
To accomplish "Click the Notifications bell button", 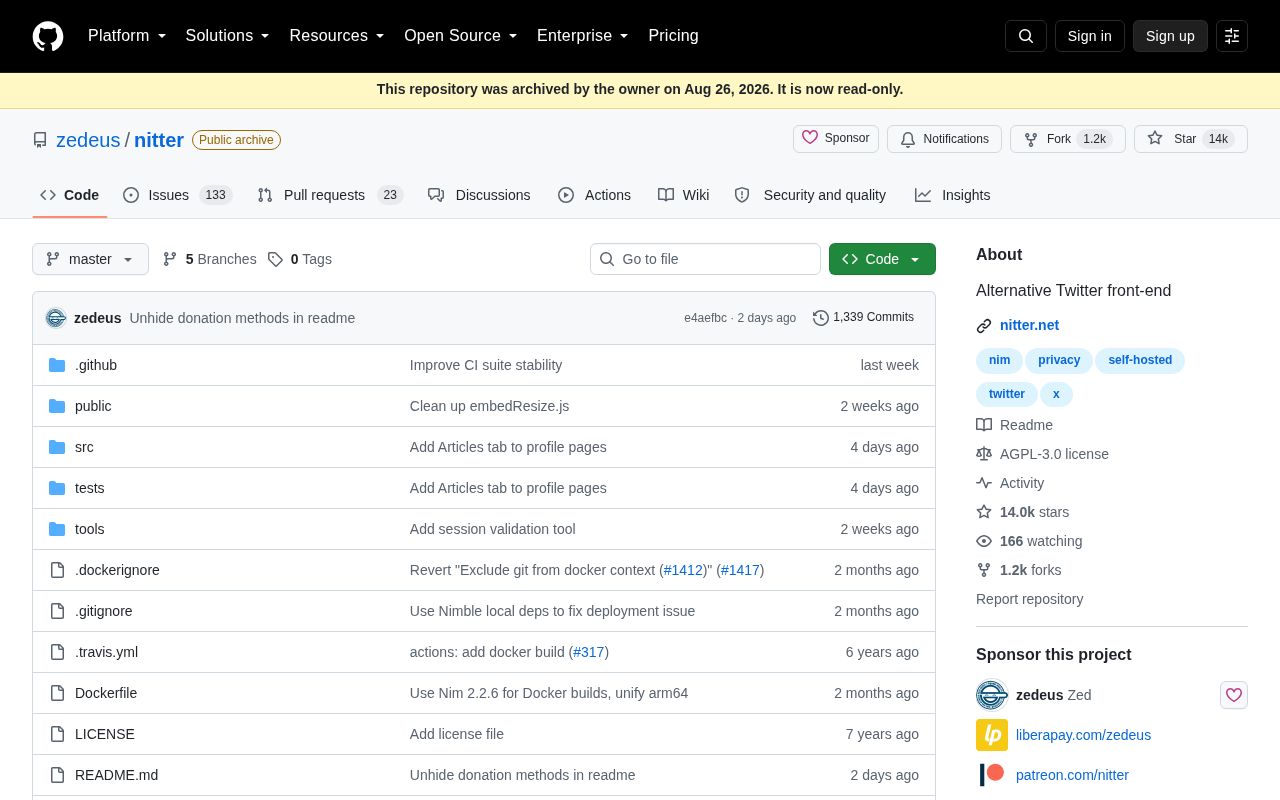I will coord(944,139).
